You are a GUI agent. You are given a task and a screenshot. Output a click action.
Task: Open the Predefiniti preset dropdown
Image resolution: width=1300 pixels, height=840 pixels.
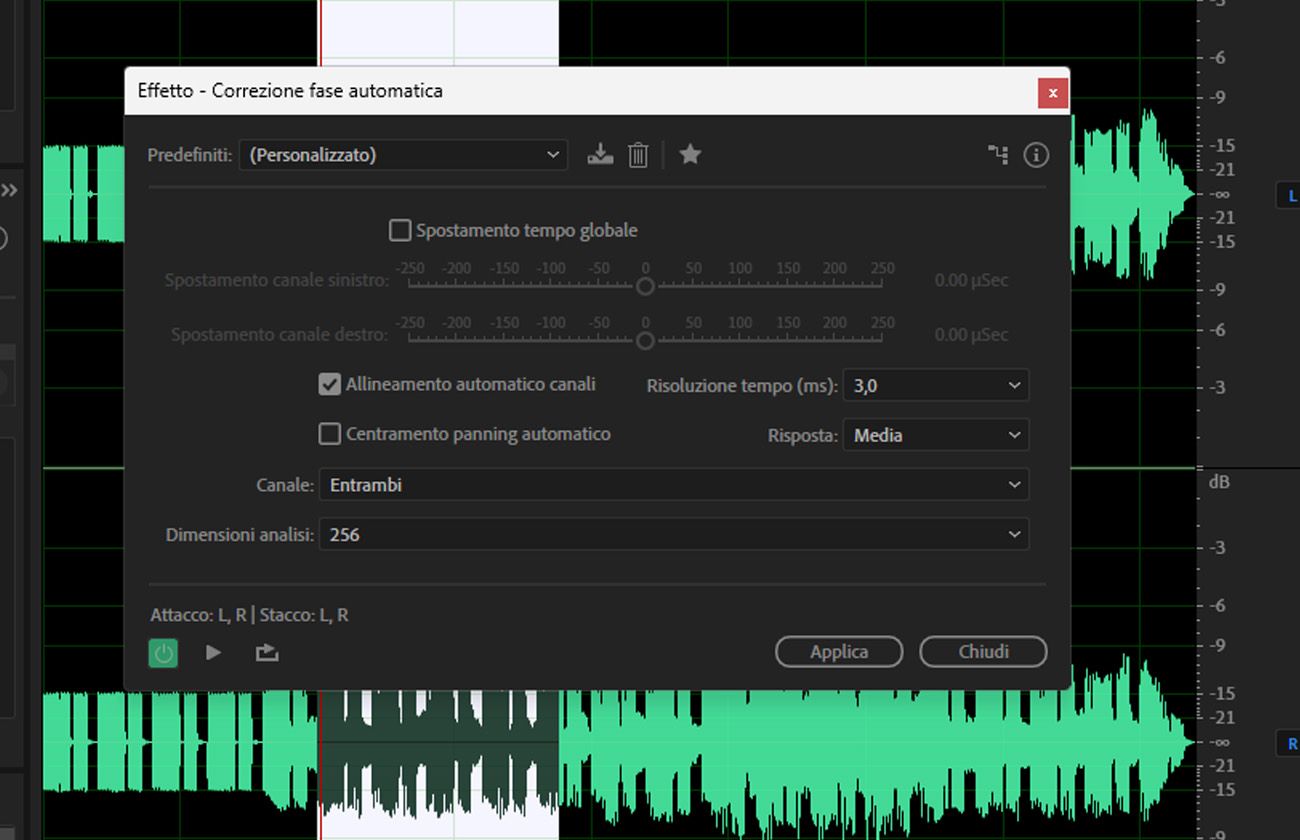coord(403,155)
